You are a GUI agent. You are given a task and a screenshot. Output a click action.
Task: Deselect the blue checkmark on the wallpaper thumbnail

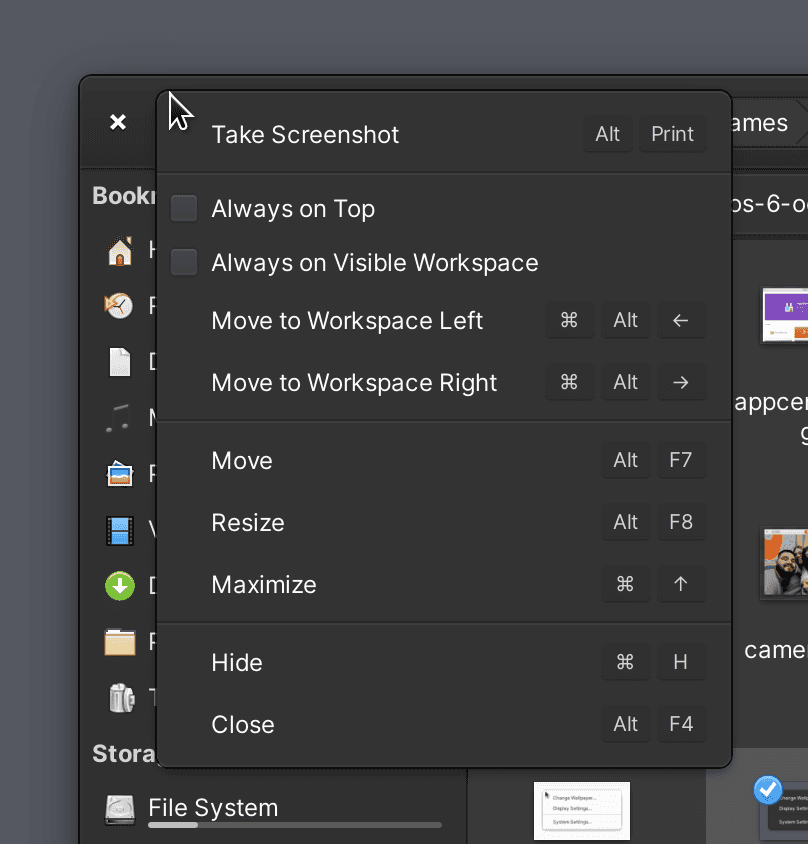point(767,790)
